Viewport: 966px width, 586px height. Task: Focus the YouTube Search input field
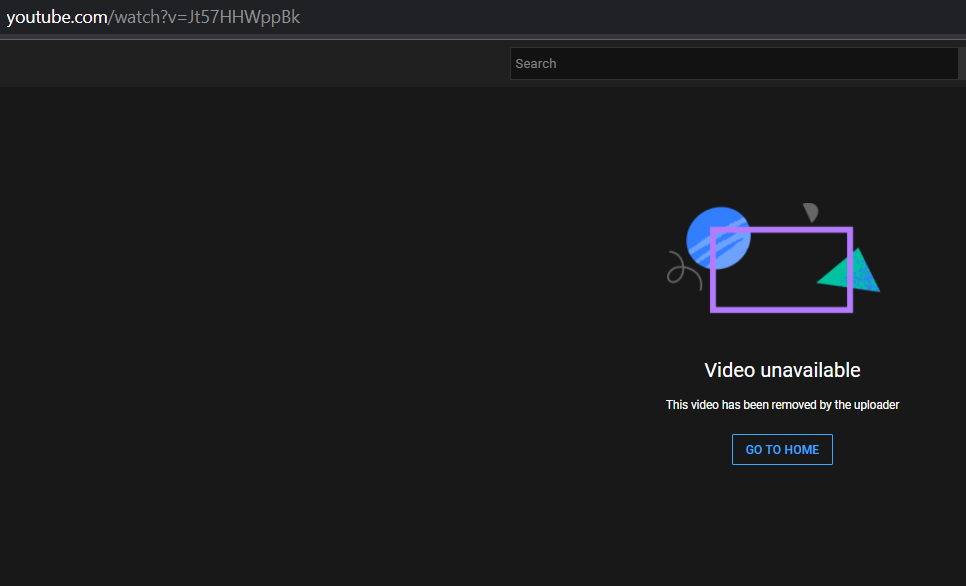click(734, 63)
